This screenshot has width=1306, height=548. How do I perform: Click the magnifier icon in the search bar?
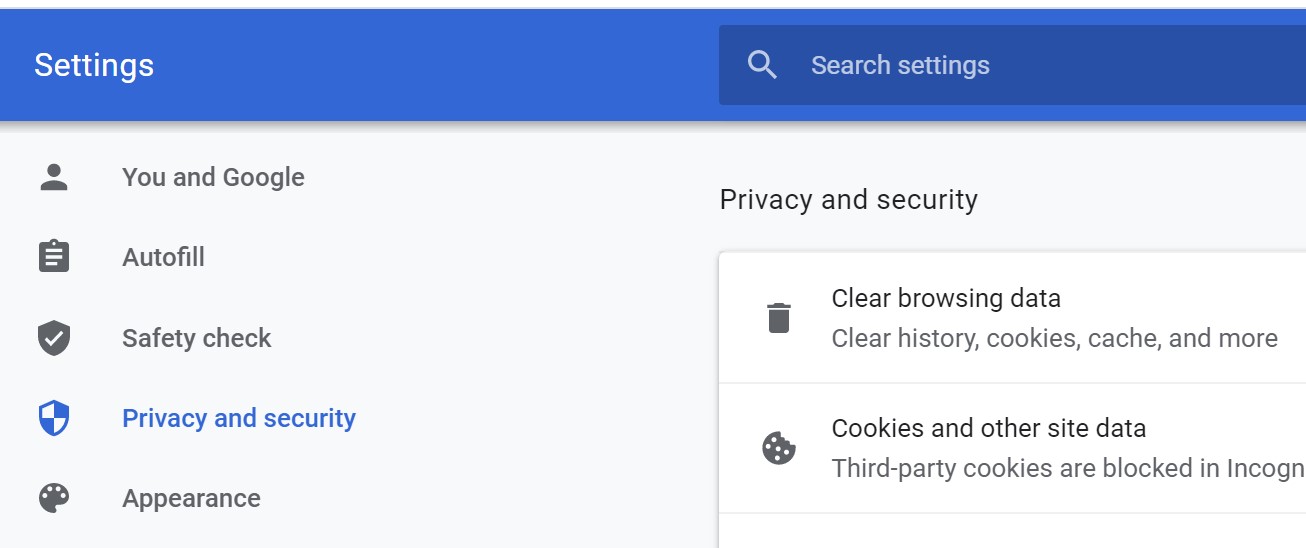click(x=762, y=65)
